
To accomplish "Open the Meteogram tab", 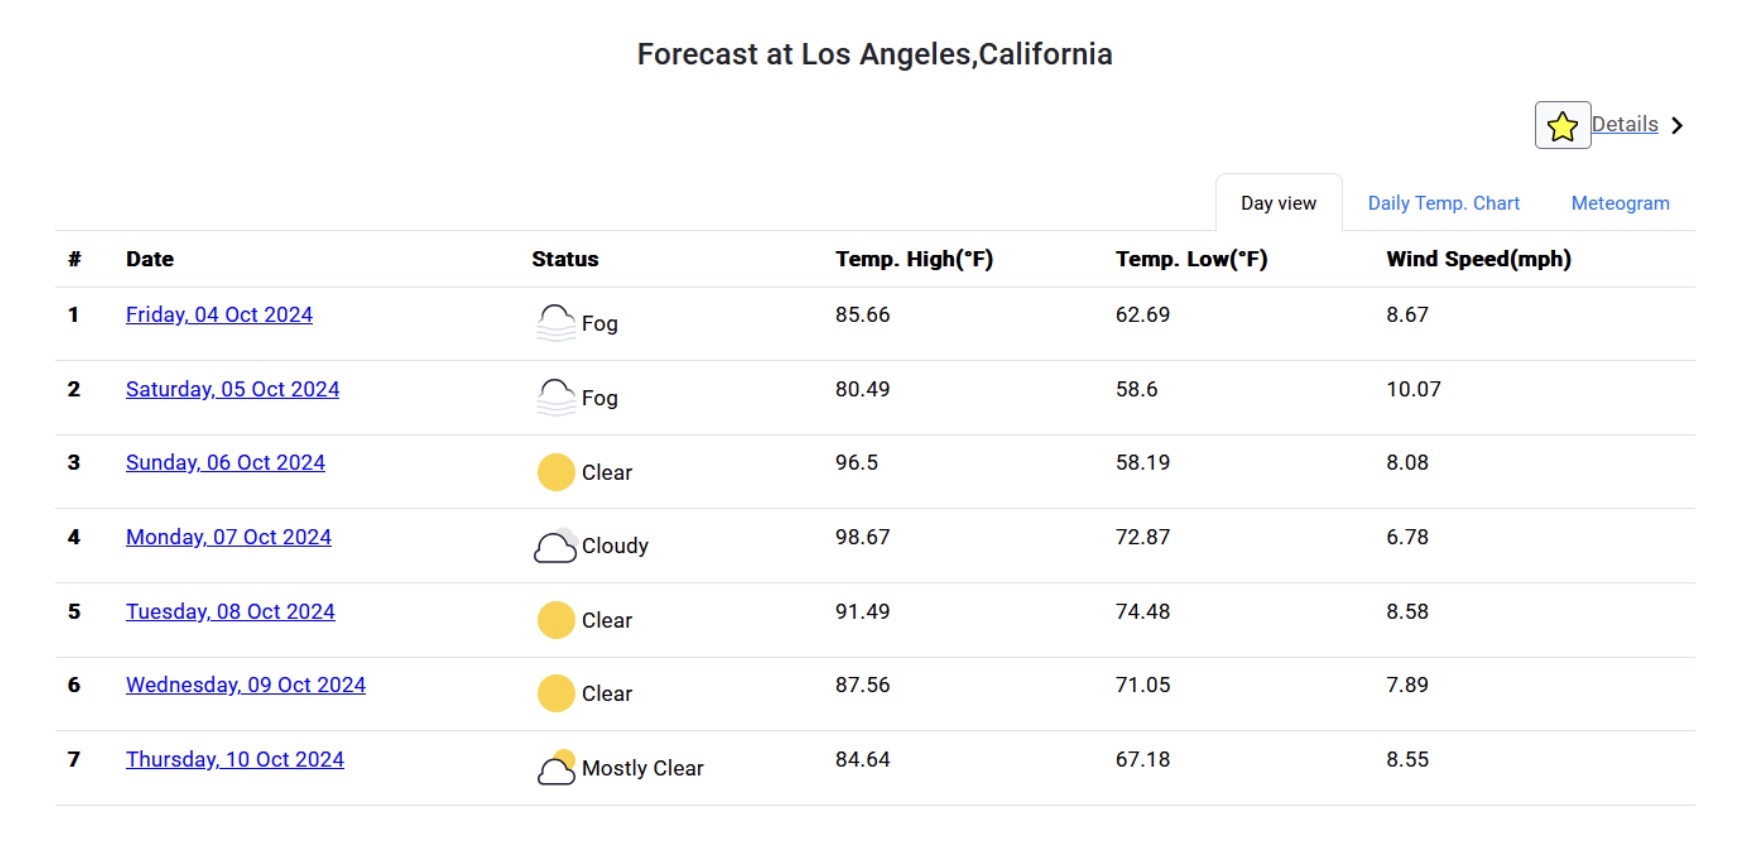I will point(1620,203).
